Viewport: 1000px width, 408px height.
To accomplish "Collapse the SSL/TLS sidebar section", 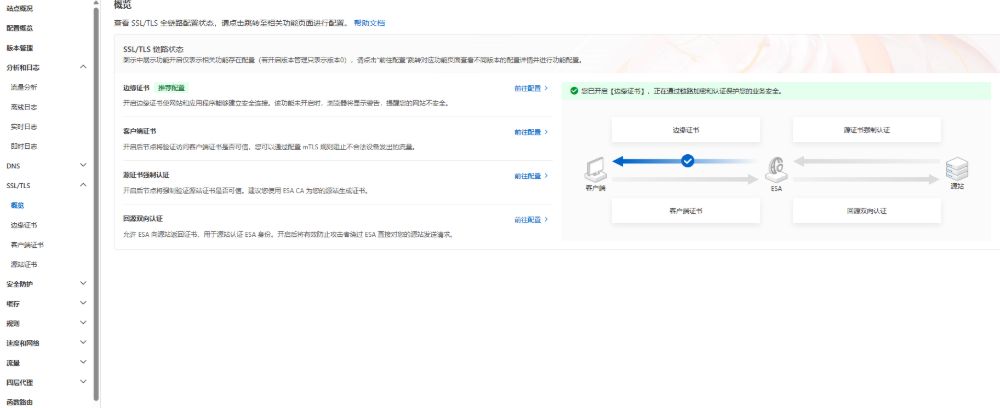I will tap(83, 185).
